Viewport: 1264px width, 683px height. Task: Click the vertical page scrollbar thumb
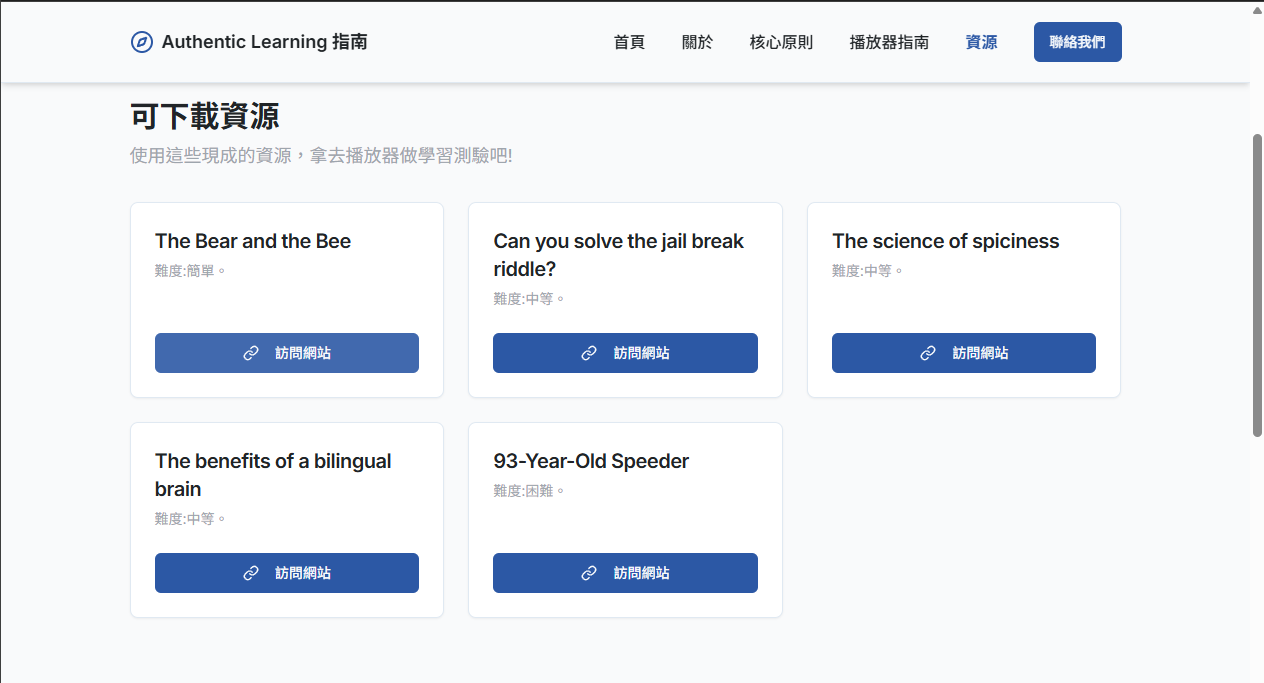[x=1257, y=285]
